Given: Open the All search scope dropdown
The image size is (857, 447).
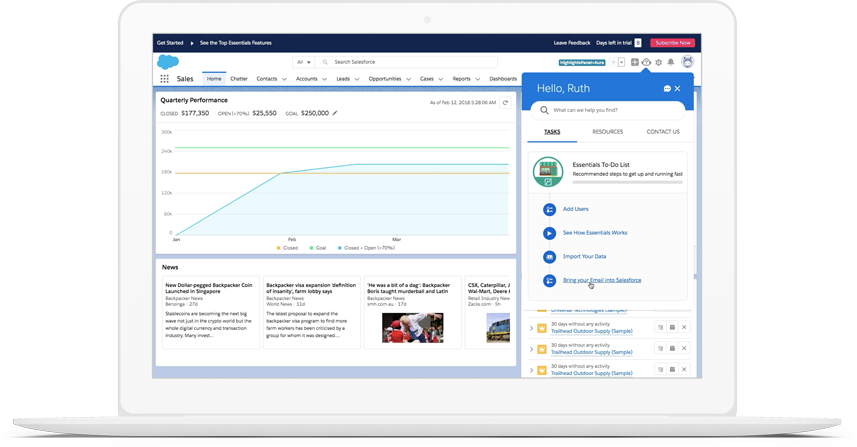Looking at the screenshot, I should point(304,62).
